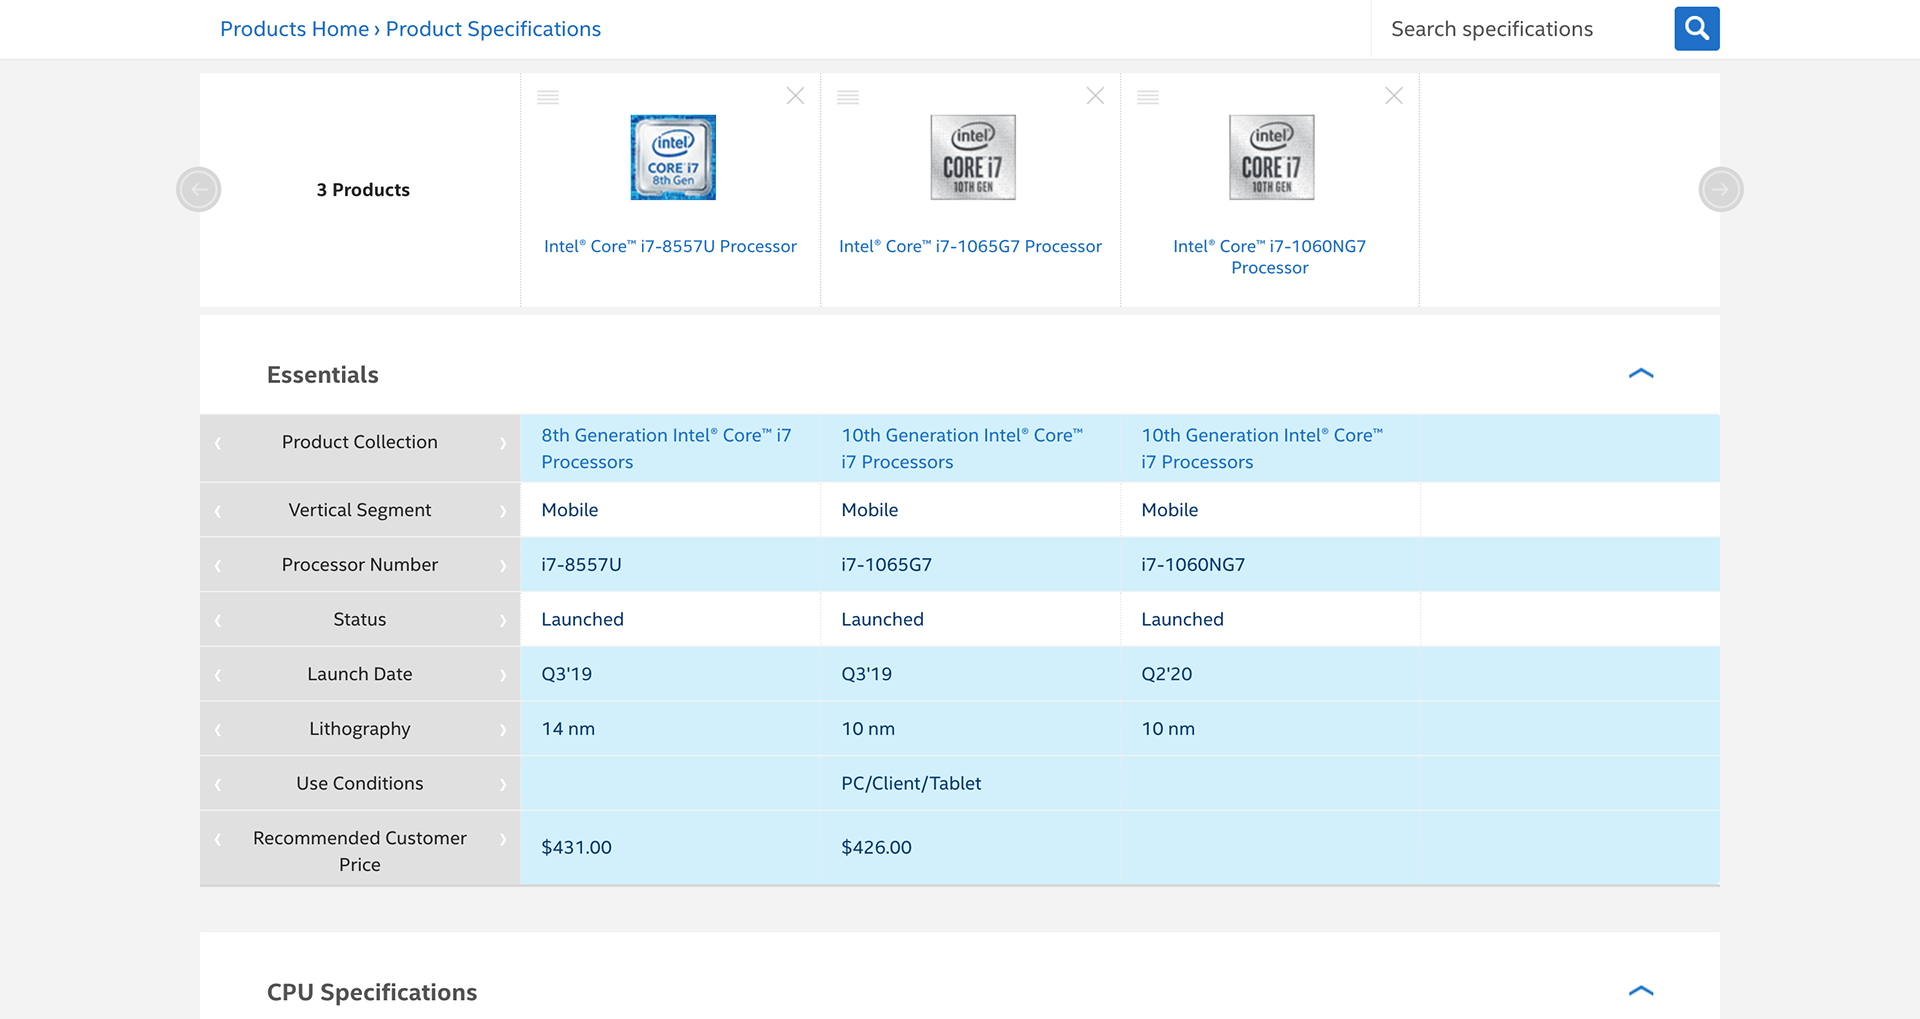The width and height of the screenshot is (1920, 1019).
Task: Open the Products Home breadcrumb link
Action: (294, 29)
